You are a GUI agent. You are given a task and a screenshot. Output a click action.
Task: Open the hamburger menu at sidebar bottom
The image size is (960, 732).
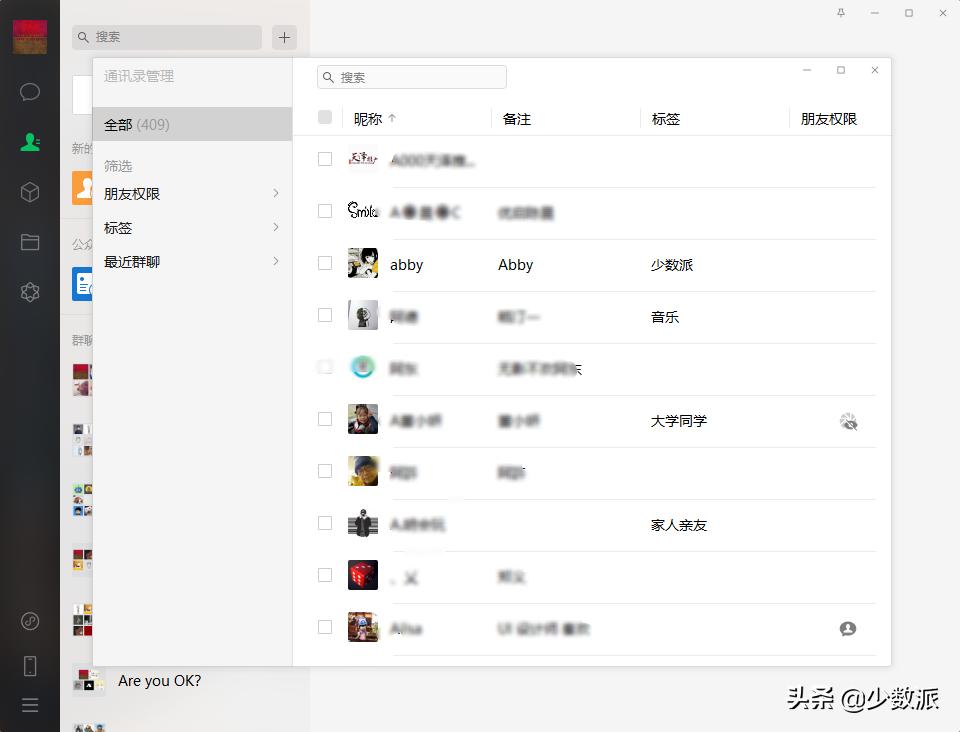pyautogui.click(x=30, y=705)
